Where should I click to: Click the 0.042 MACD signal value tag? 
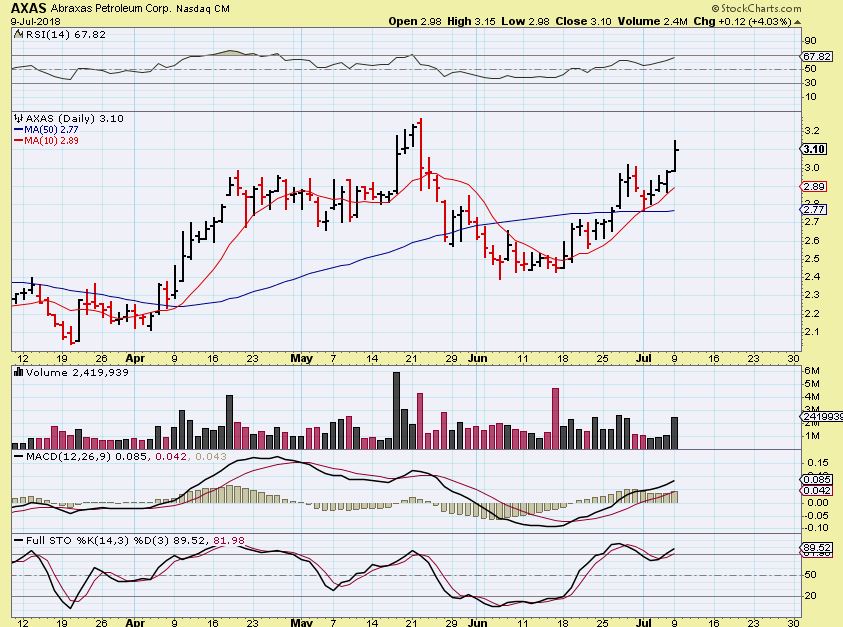(817, 490)
